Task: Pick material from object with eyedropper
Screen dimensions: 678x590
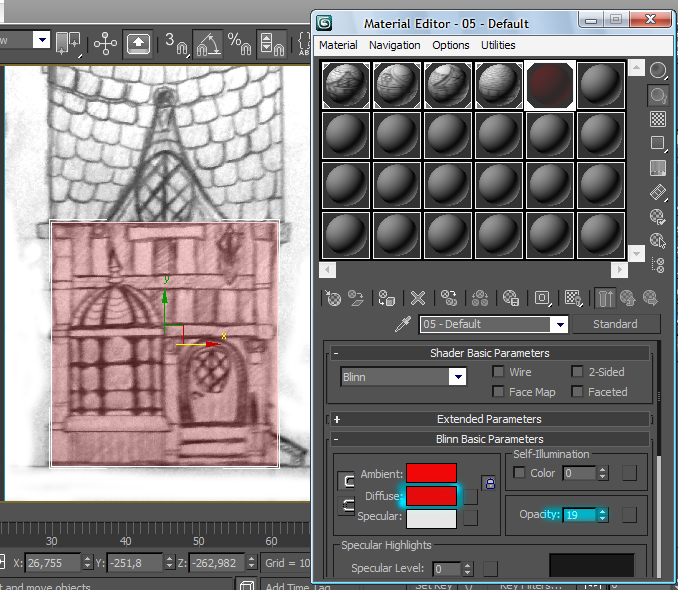Action: (x=404, y=324)
